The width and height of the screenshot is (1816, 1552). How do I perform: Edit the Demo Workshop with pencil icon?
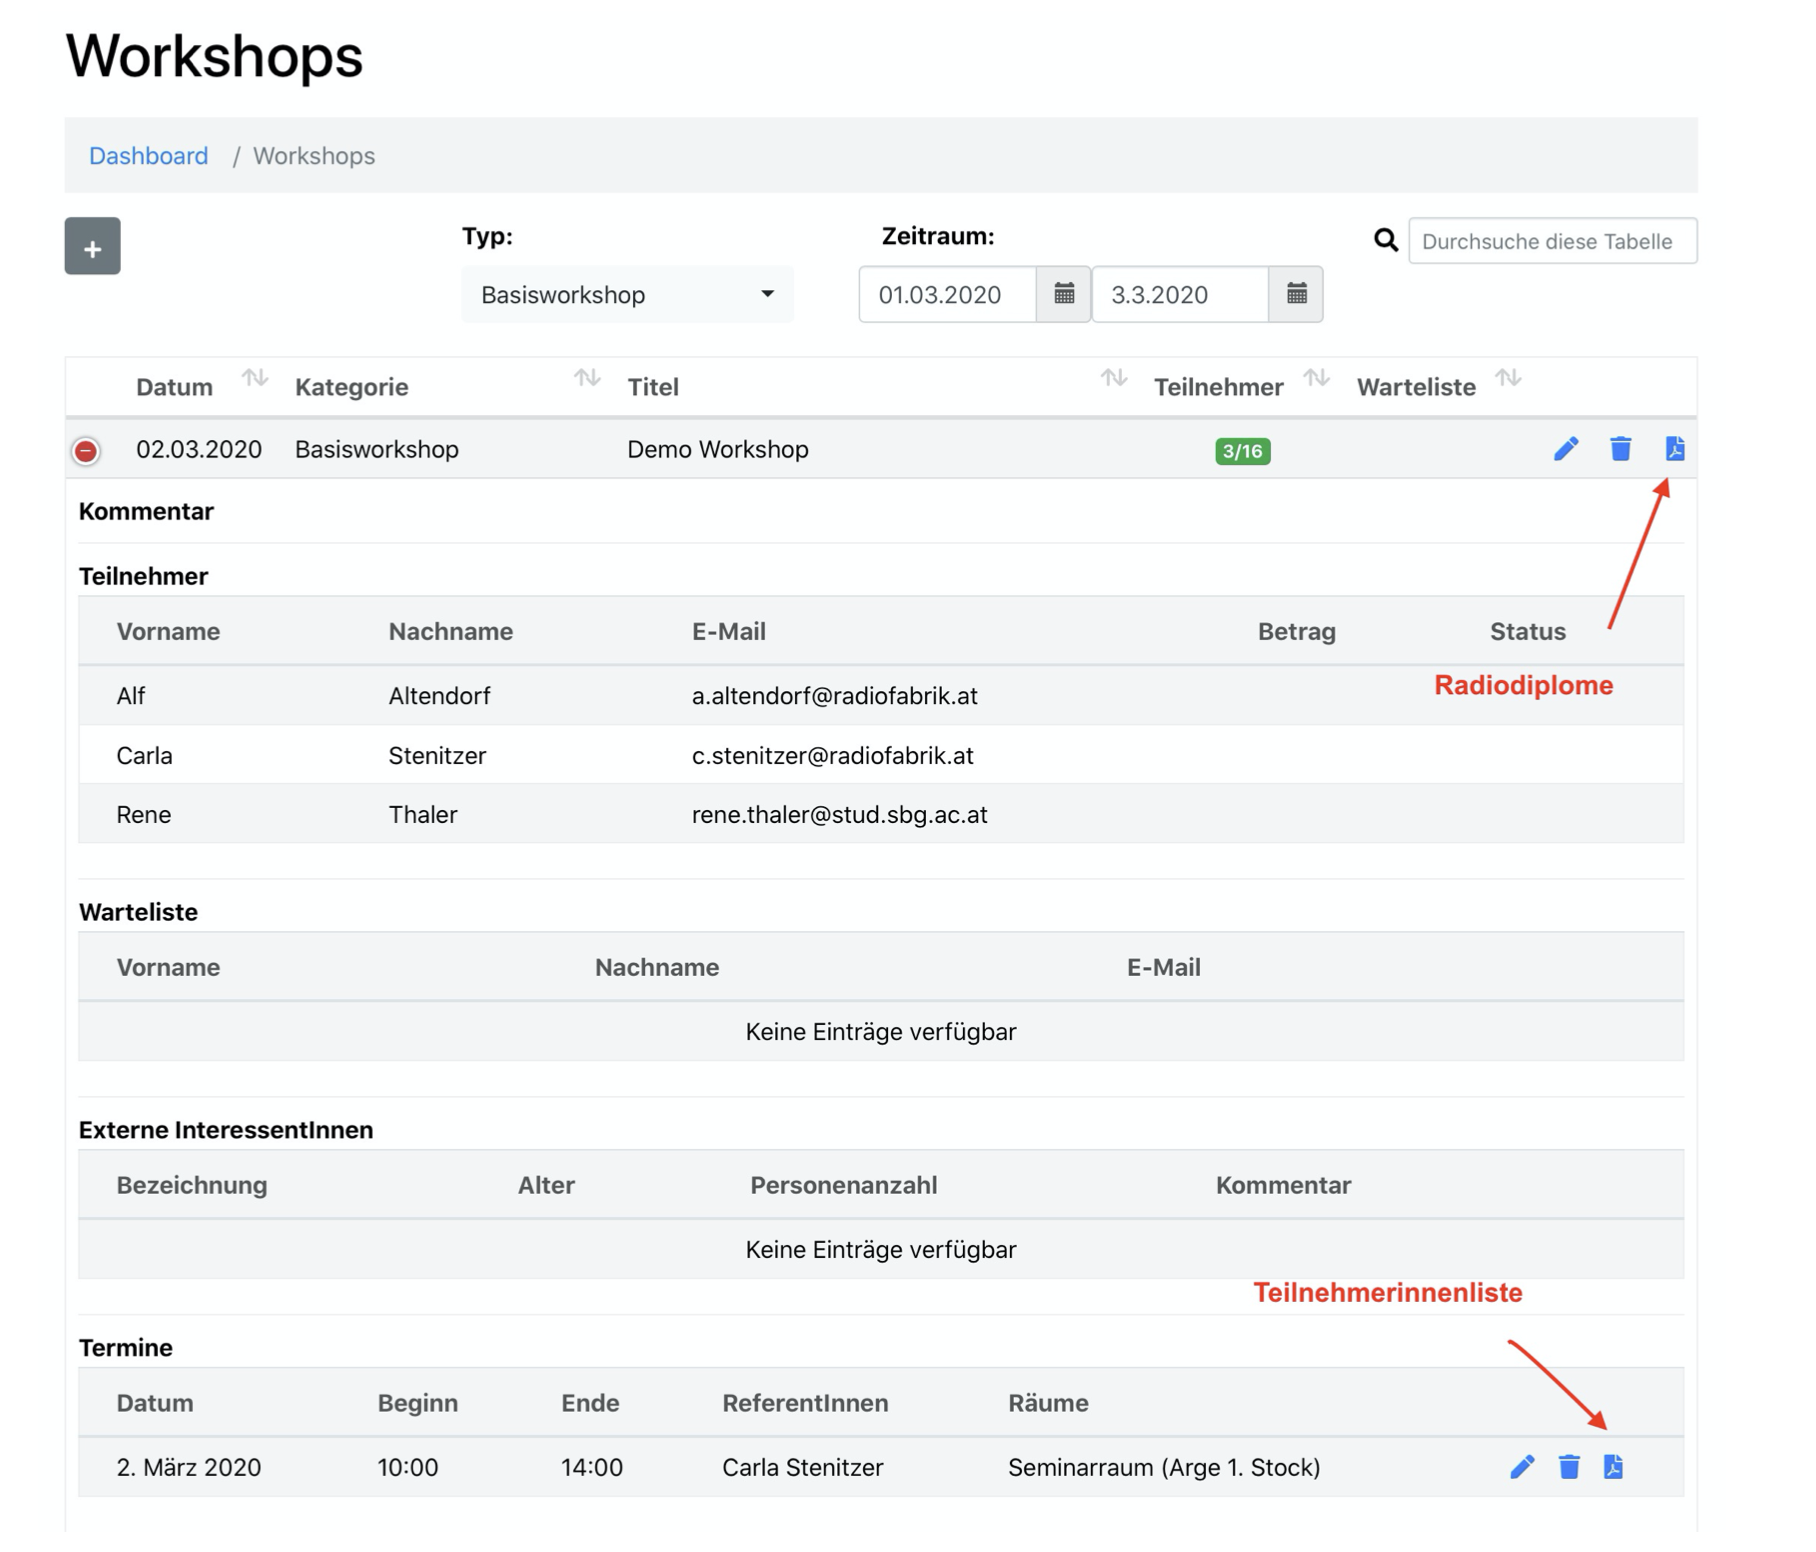coord(1565,449)
